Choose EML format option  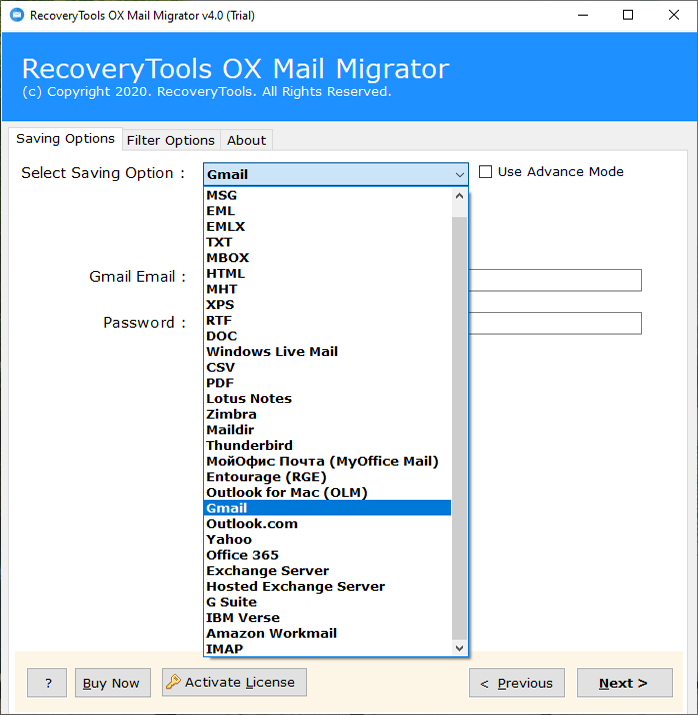tap(327, 211)
